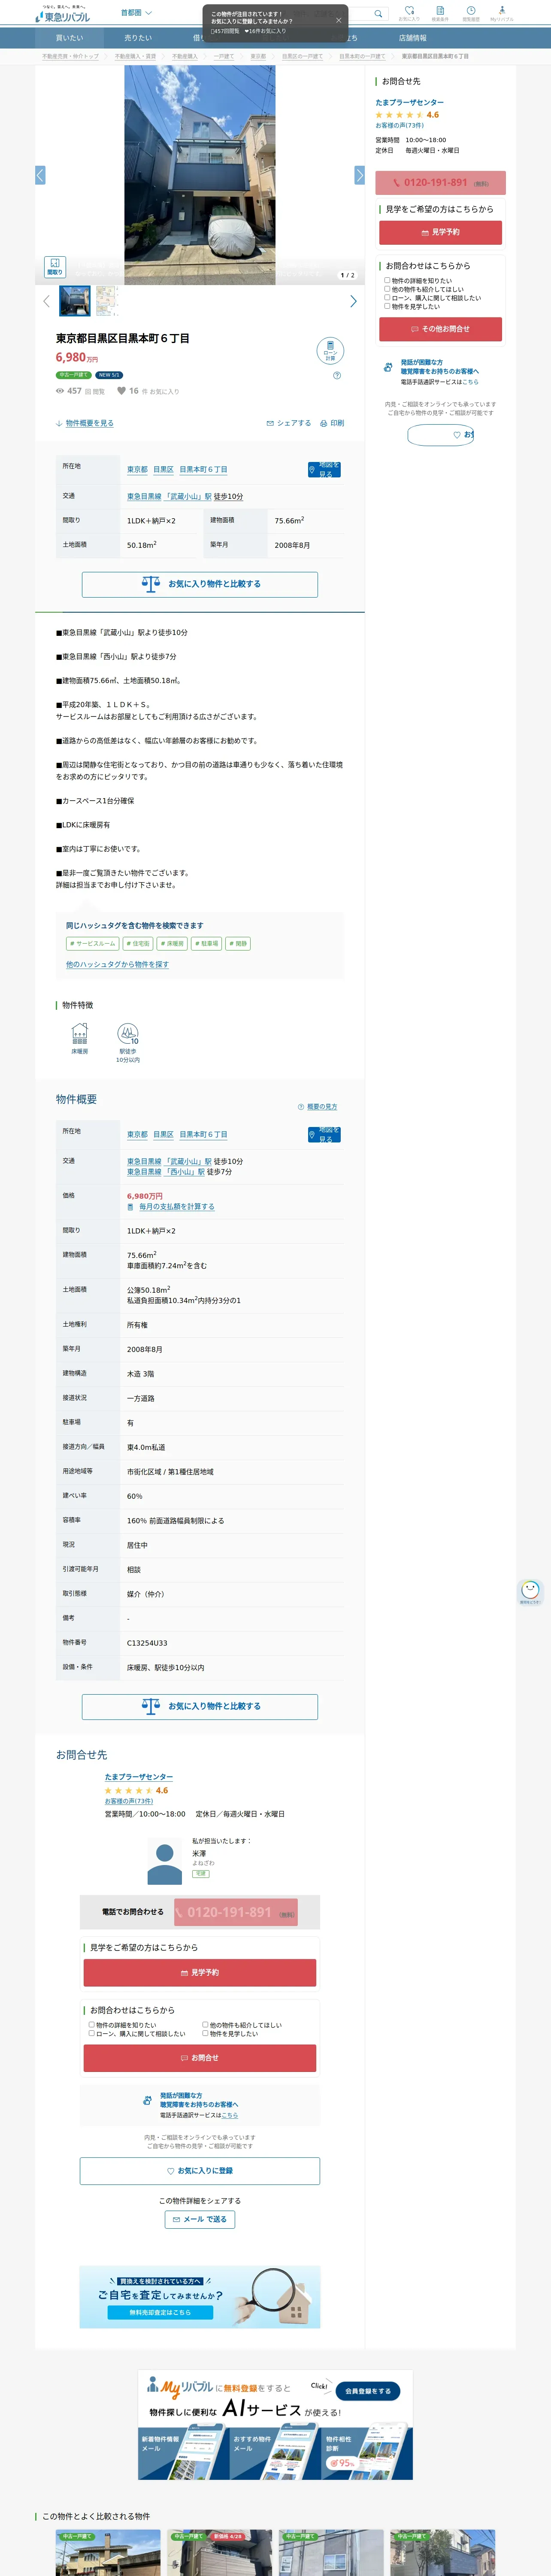The image size is (551, 2576).
Task: Check bottom form 物件を見学したい
Action: tap(205, 2033)
